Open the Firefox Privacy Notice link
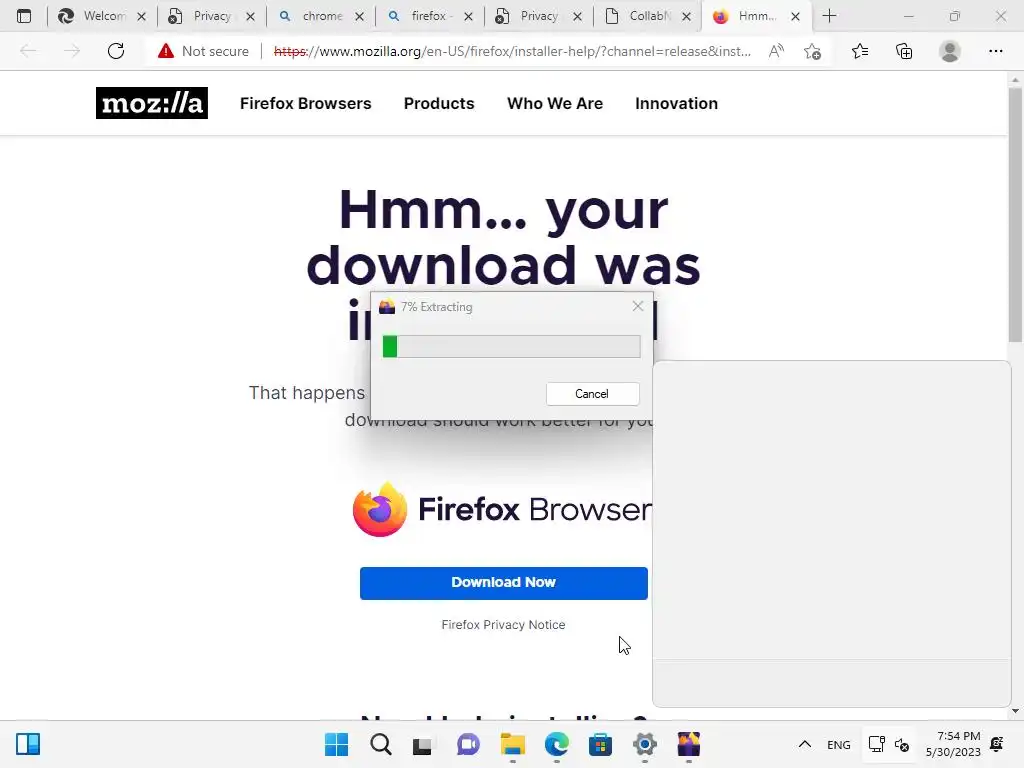Screen dimensions: 1024x768 coord(503,625)
